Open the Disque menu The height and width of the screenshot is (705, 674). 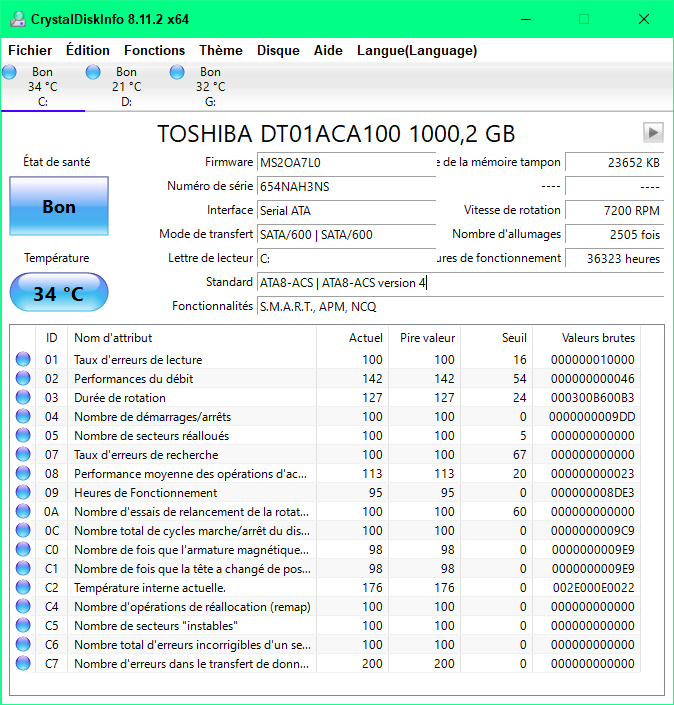[278, 50]
